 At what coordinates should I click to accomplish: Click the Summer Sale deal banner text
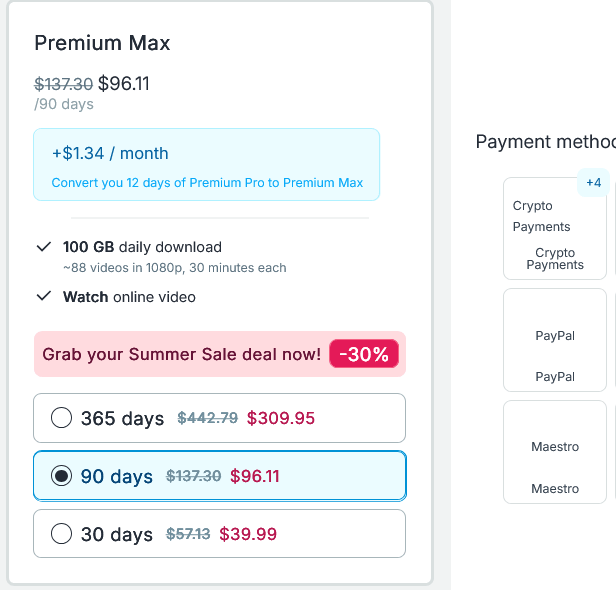181,354
